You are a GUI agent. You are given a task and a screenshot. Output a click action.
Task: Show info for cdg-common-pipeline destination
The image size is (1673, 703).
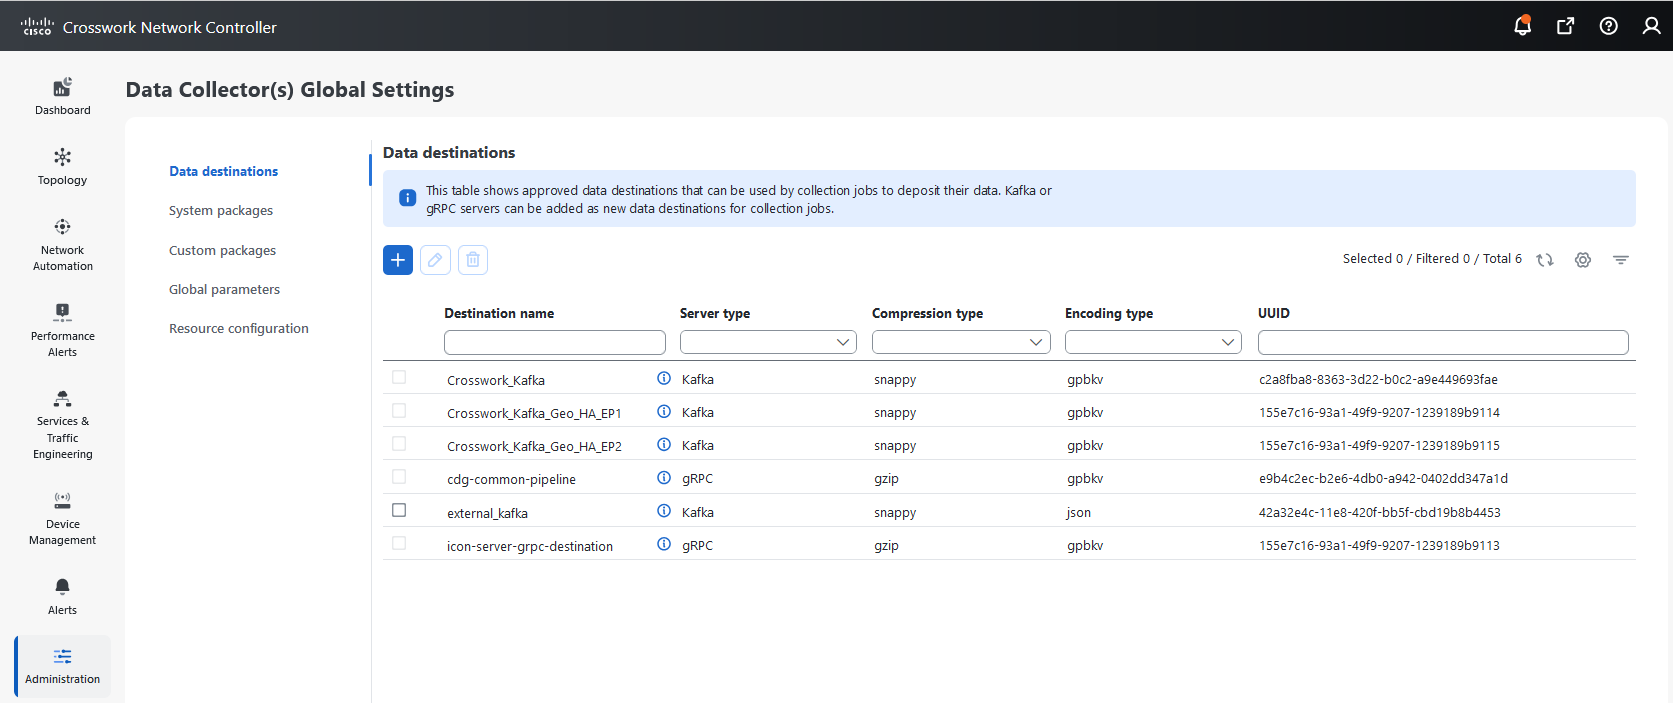[664, 478]
